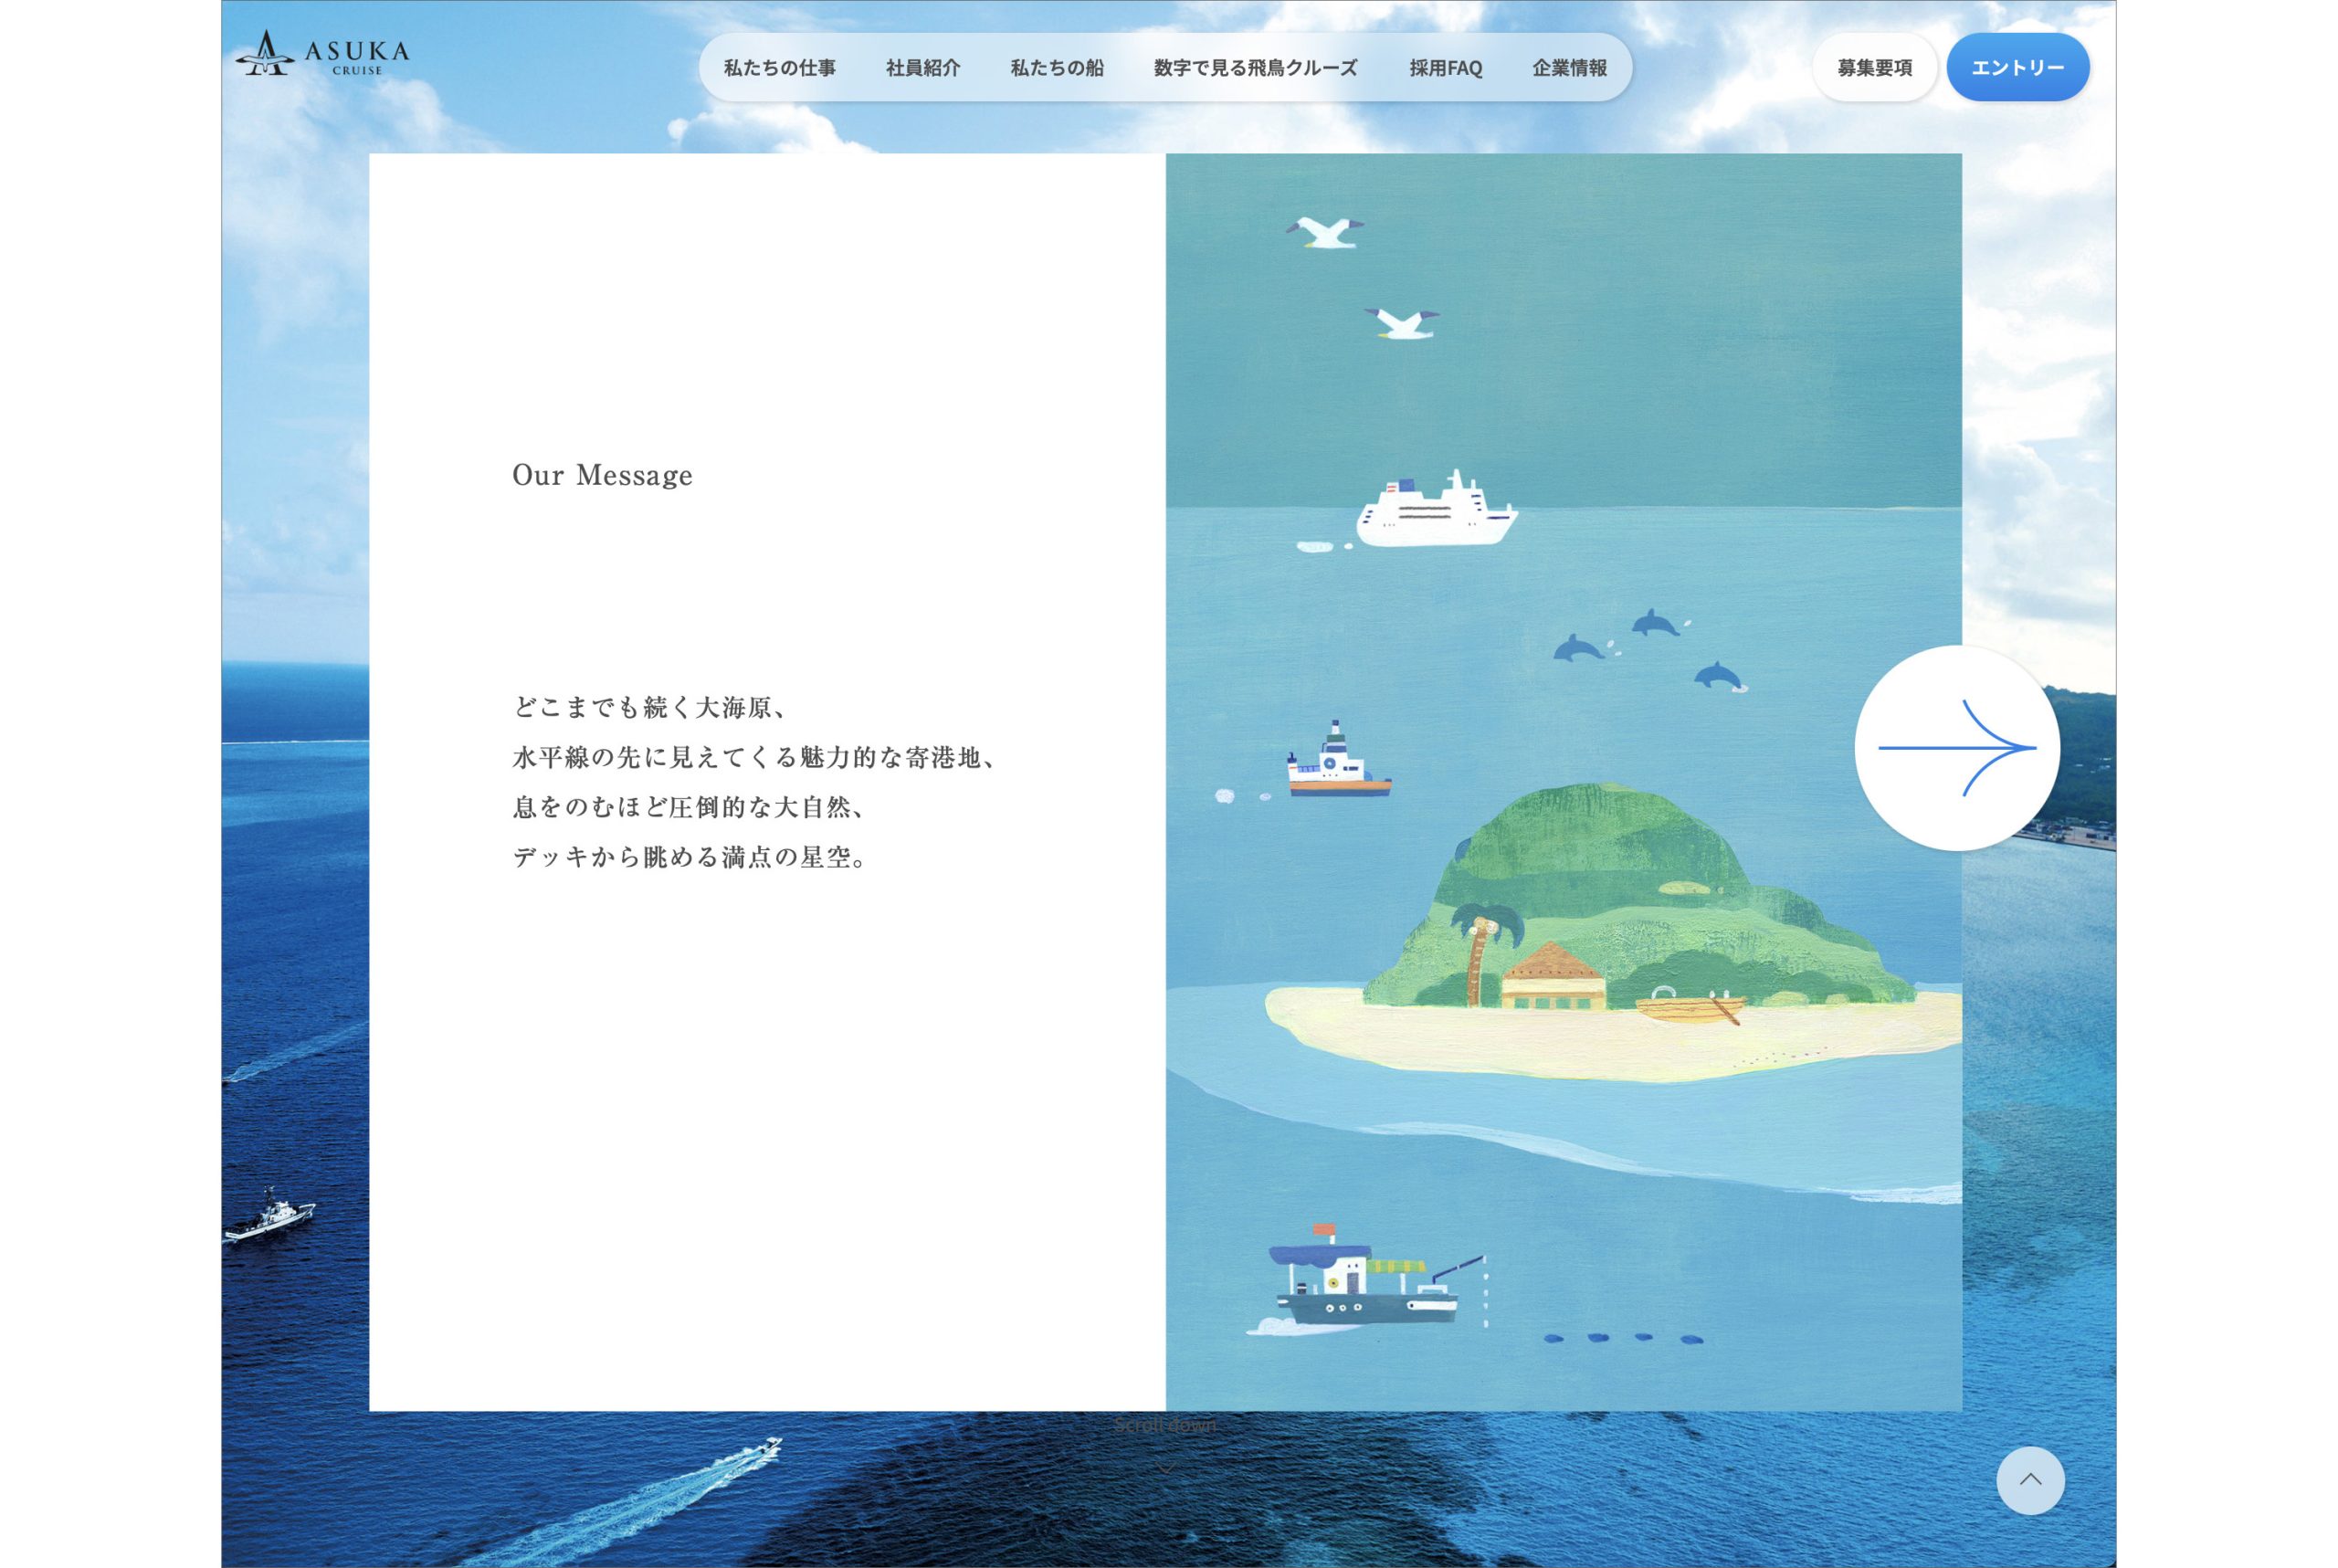Click the Scroll down text
This screenshot has width=2338, height=1568.
click(1164, 1424)
